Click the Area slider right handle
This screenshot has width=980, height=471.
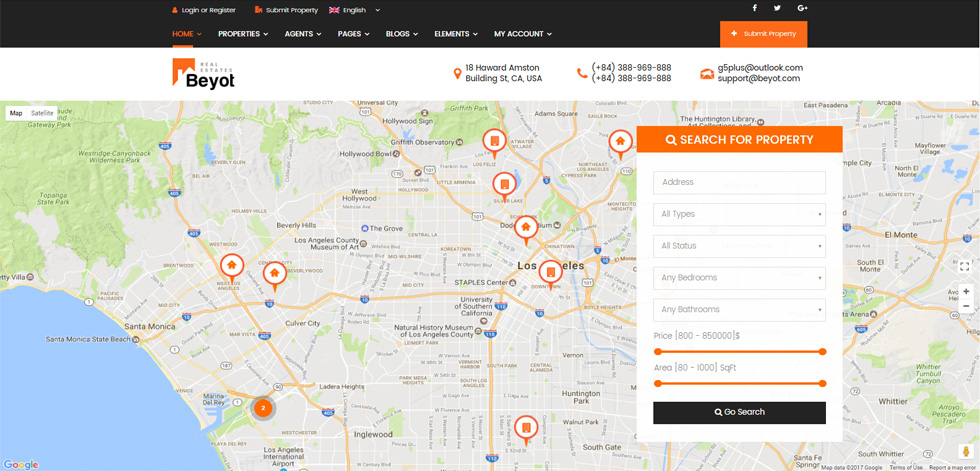822,384
